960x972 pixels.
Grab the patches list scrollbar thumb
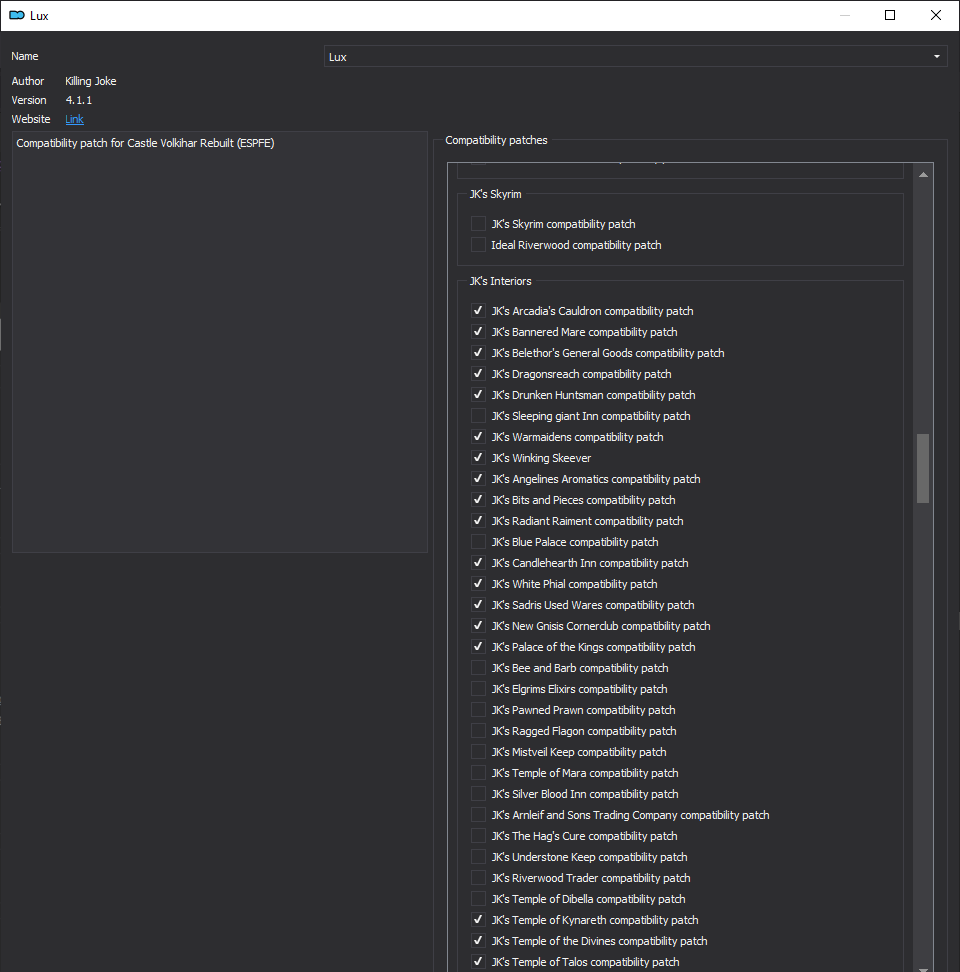(923, 469)
